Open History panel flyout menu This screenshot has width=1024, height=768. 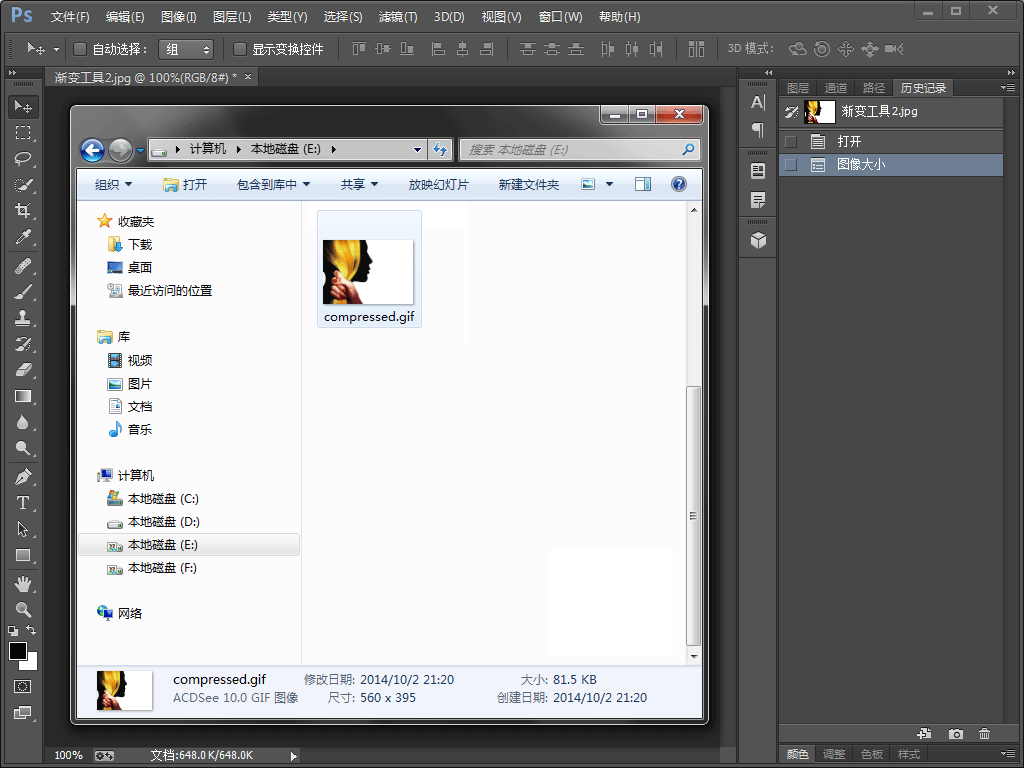pyautogui.click(x=1008, y=88)
